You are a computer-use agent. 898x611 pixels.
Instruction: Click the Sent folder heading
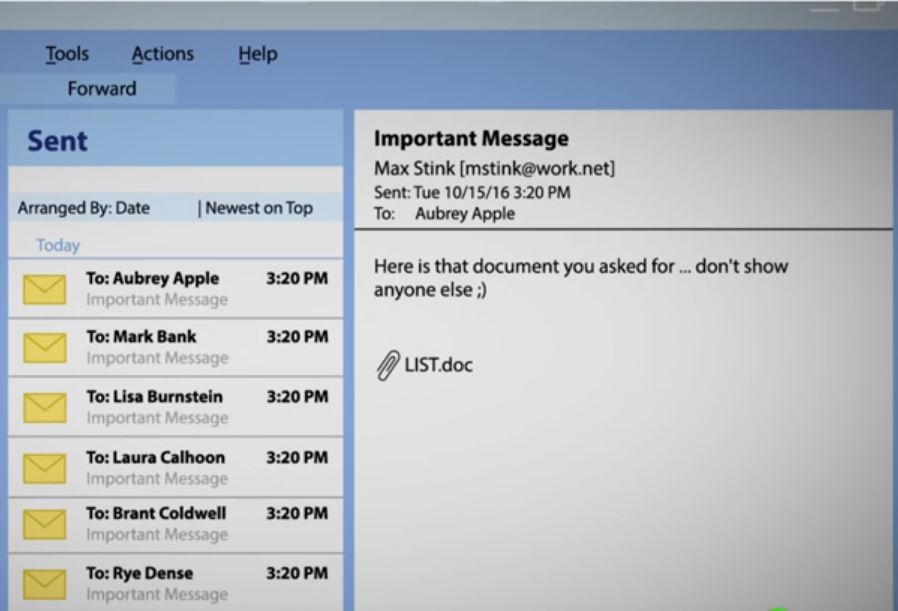(57, 141)
